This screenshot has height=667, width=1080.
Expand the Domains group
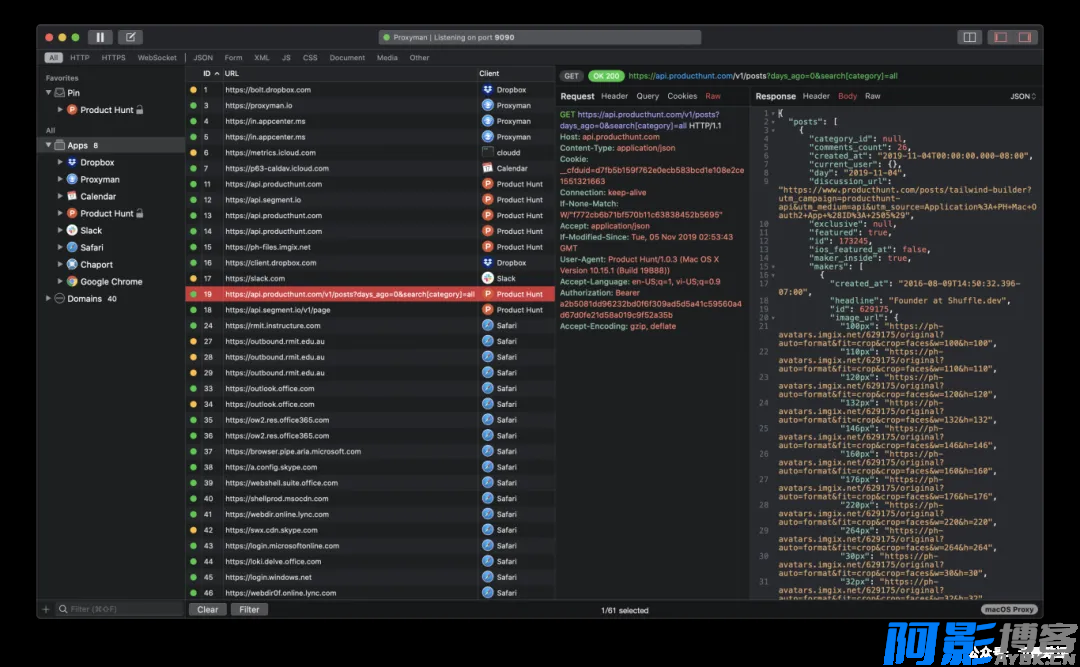point(48,298)
